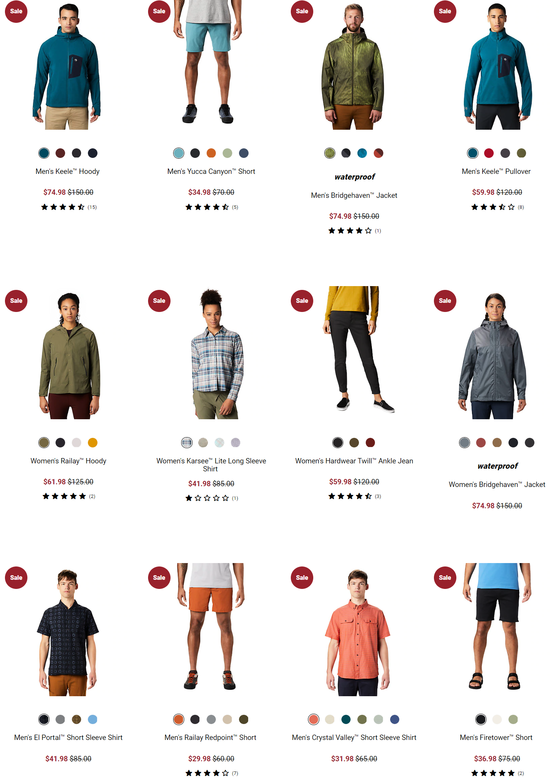Click the Women's Karsee plaid shirt photo
The width and height of the screenshot is (550, 778).
pyautogui.click(x=216, y=353)
